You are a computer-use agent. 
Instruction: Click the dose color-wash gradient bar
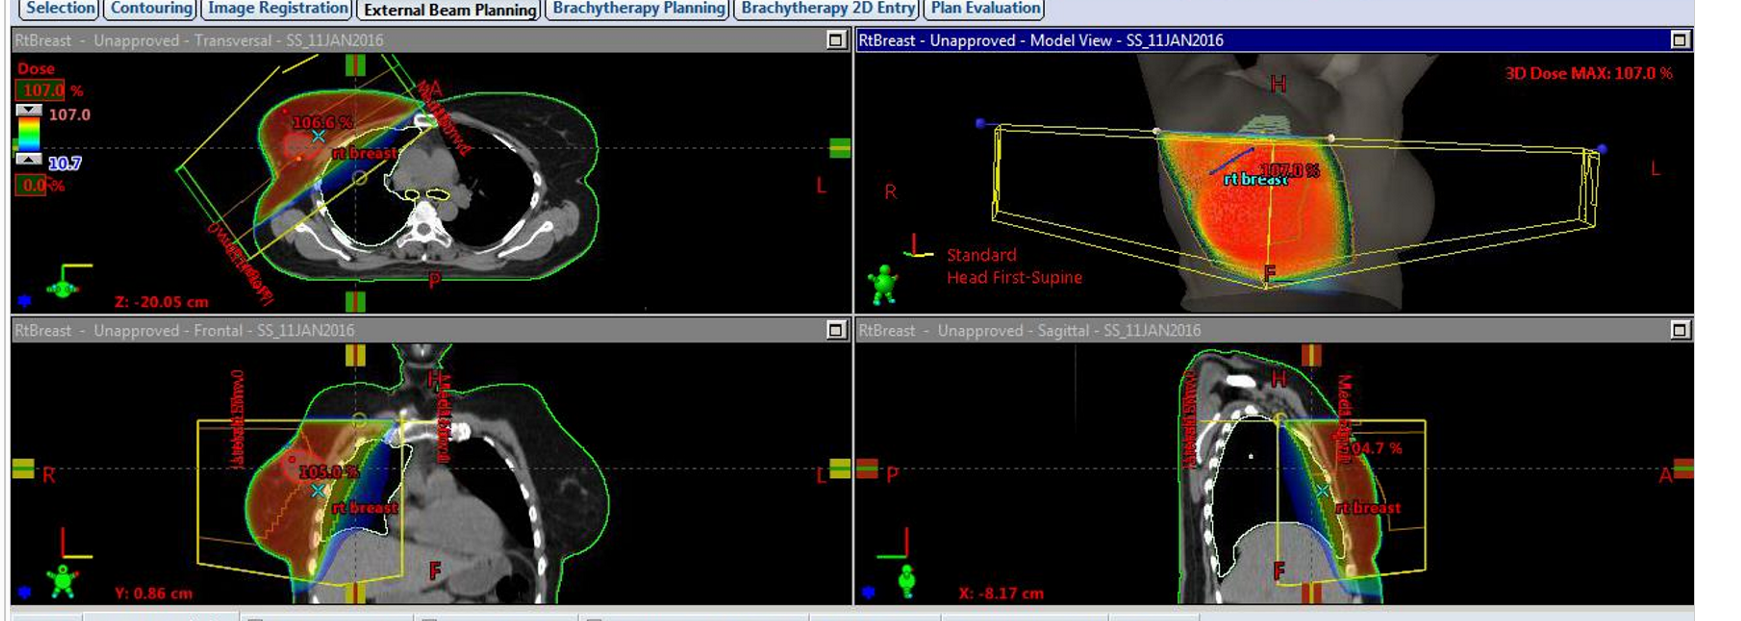tap(29, 134)
